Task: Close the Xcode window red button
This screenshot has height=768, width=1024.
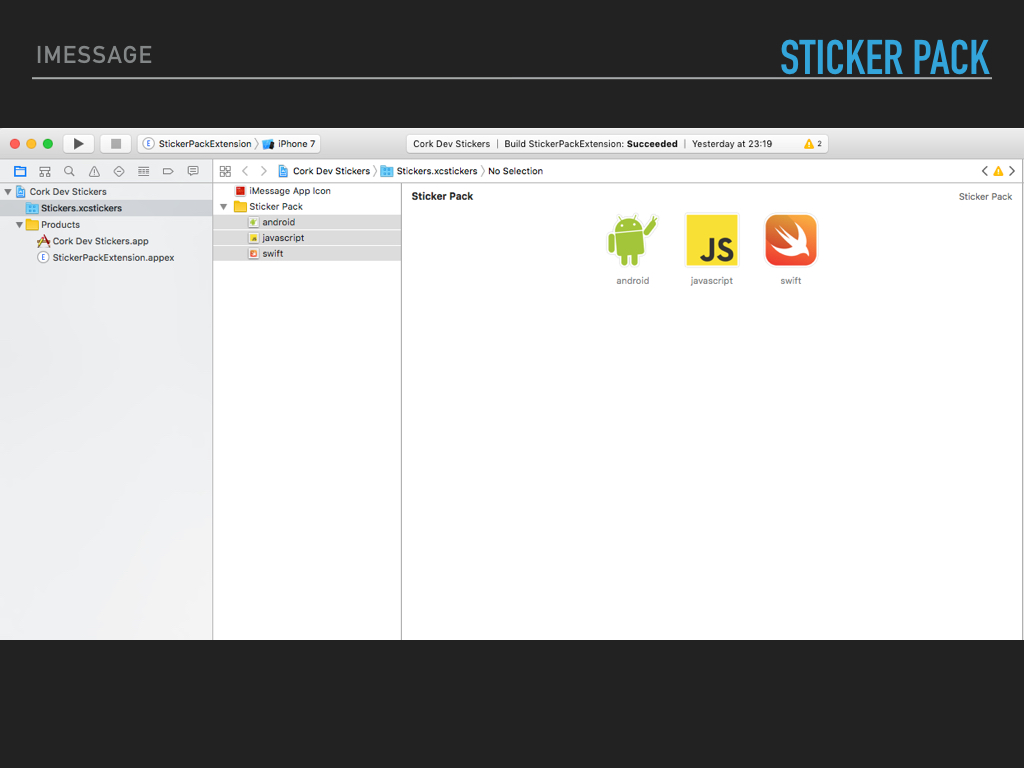Action: (x=14, y=144)
